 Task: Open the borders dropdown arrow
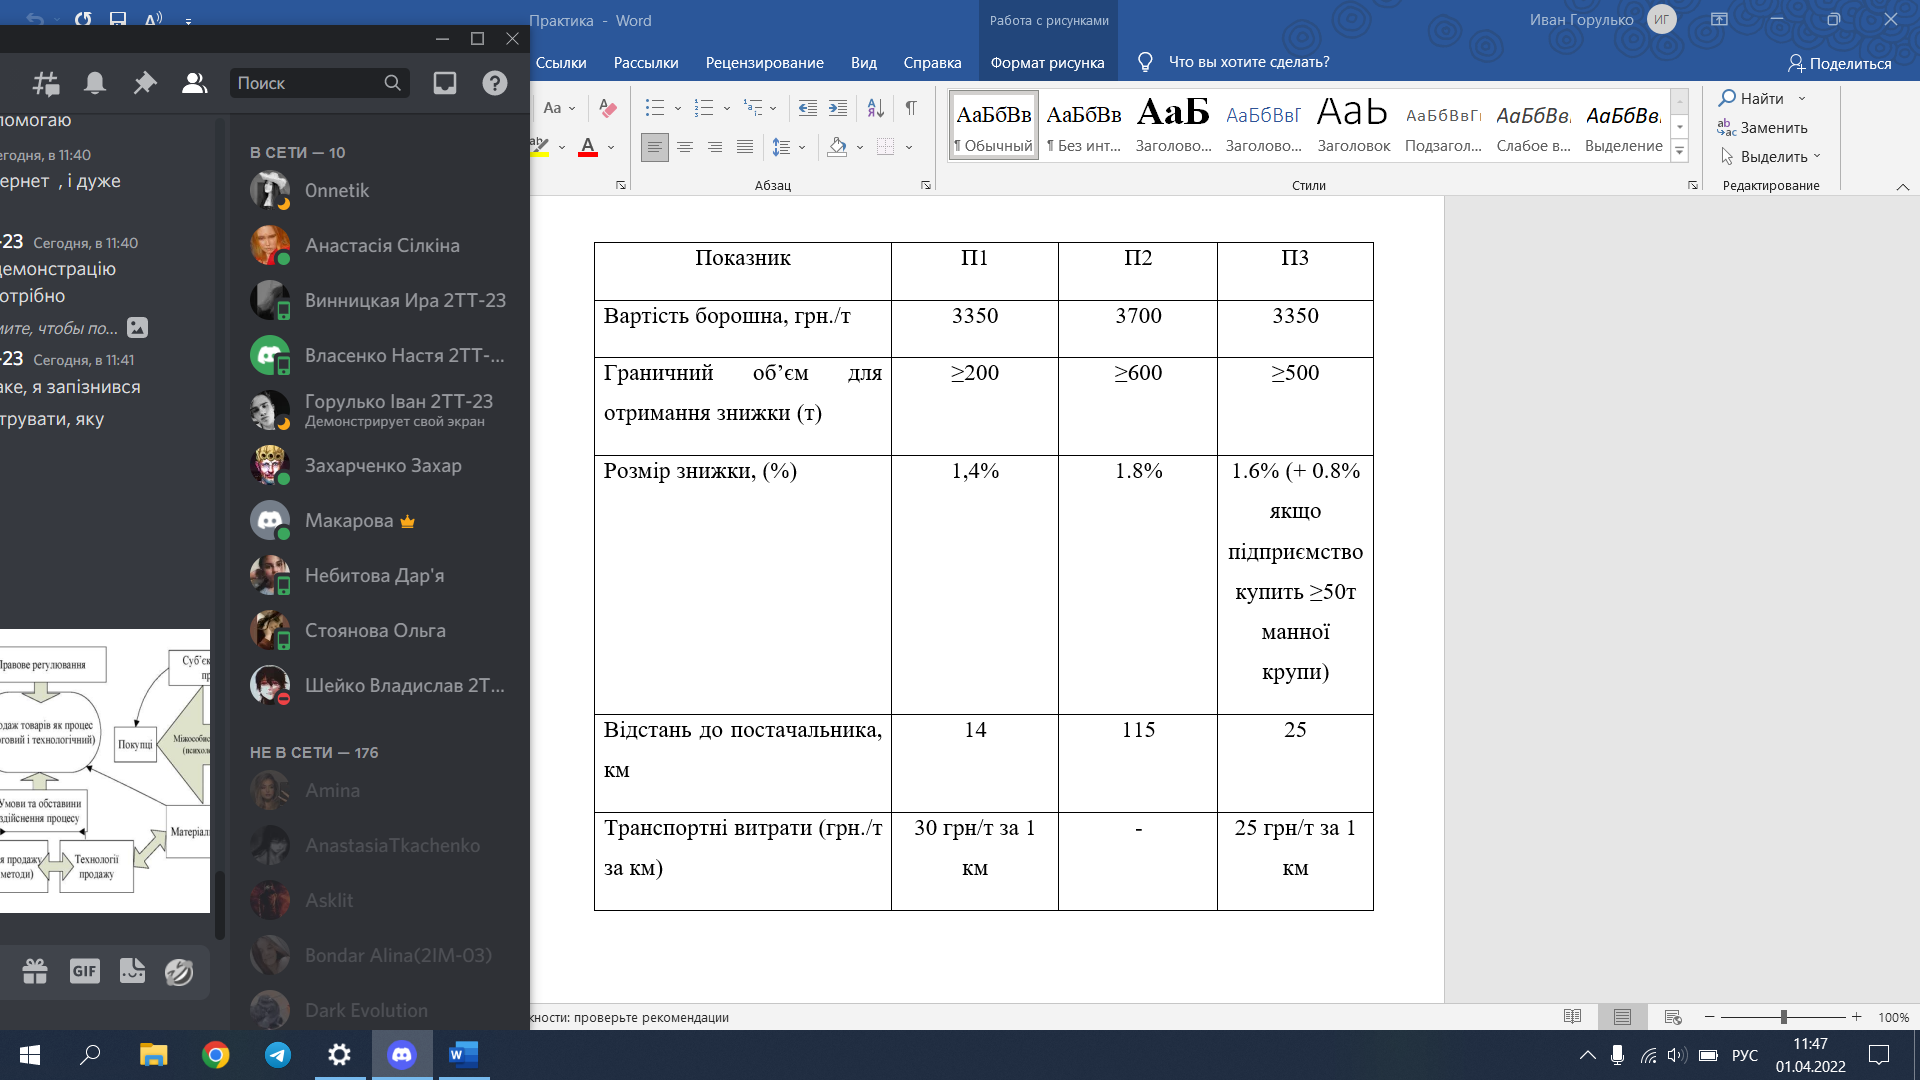click(909, 148)
